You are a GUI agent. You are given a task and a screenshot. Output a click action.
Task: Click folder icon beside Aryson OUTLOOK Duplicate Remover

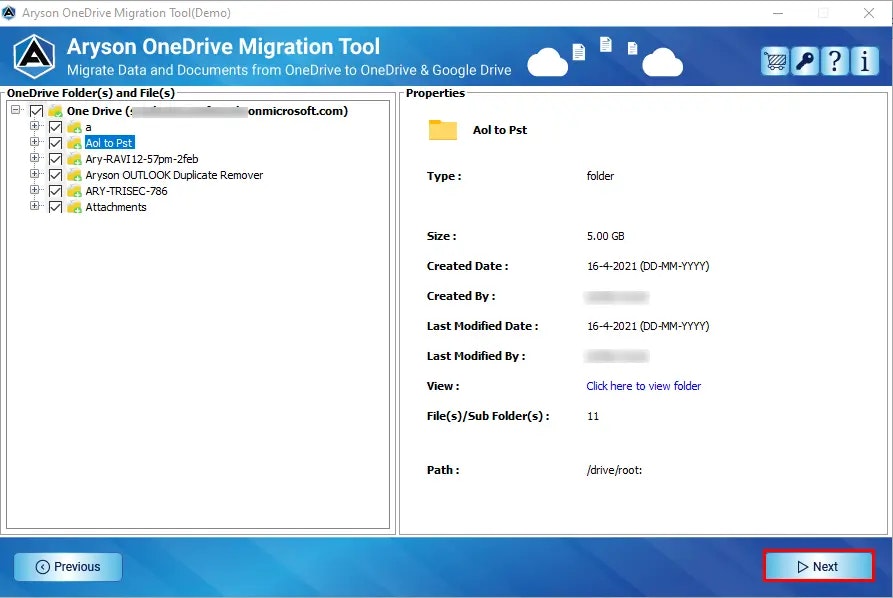75,175
